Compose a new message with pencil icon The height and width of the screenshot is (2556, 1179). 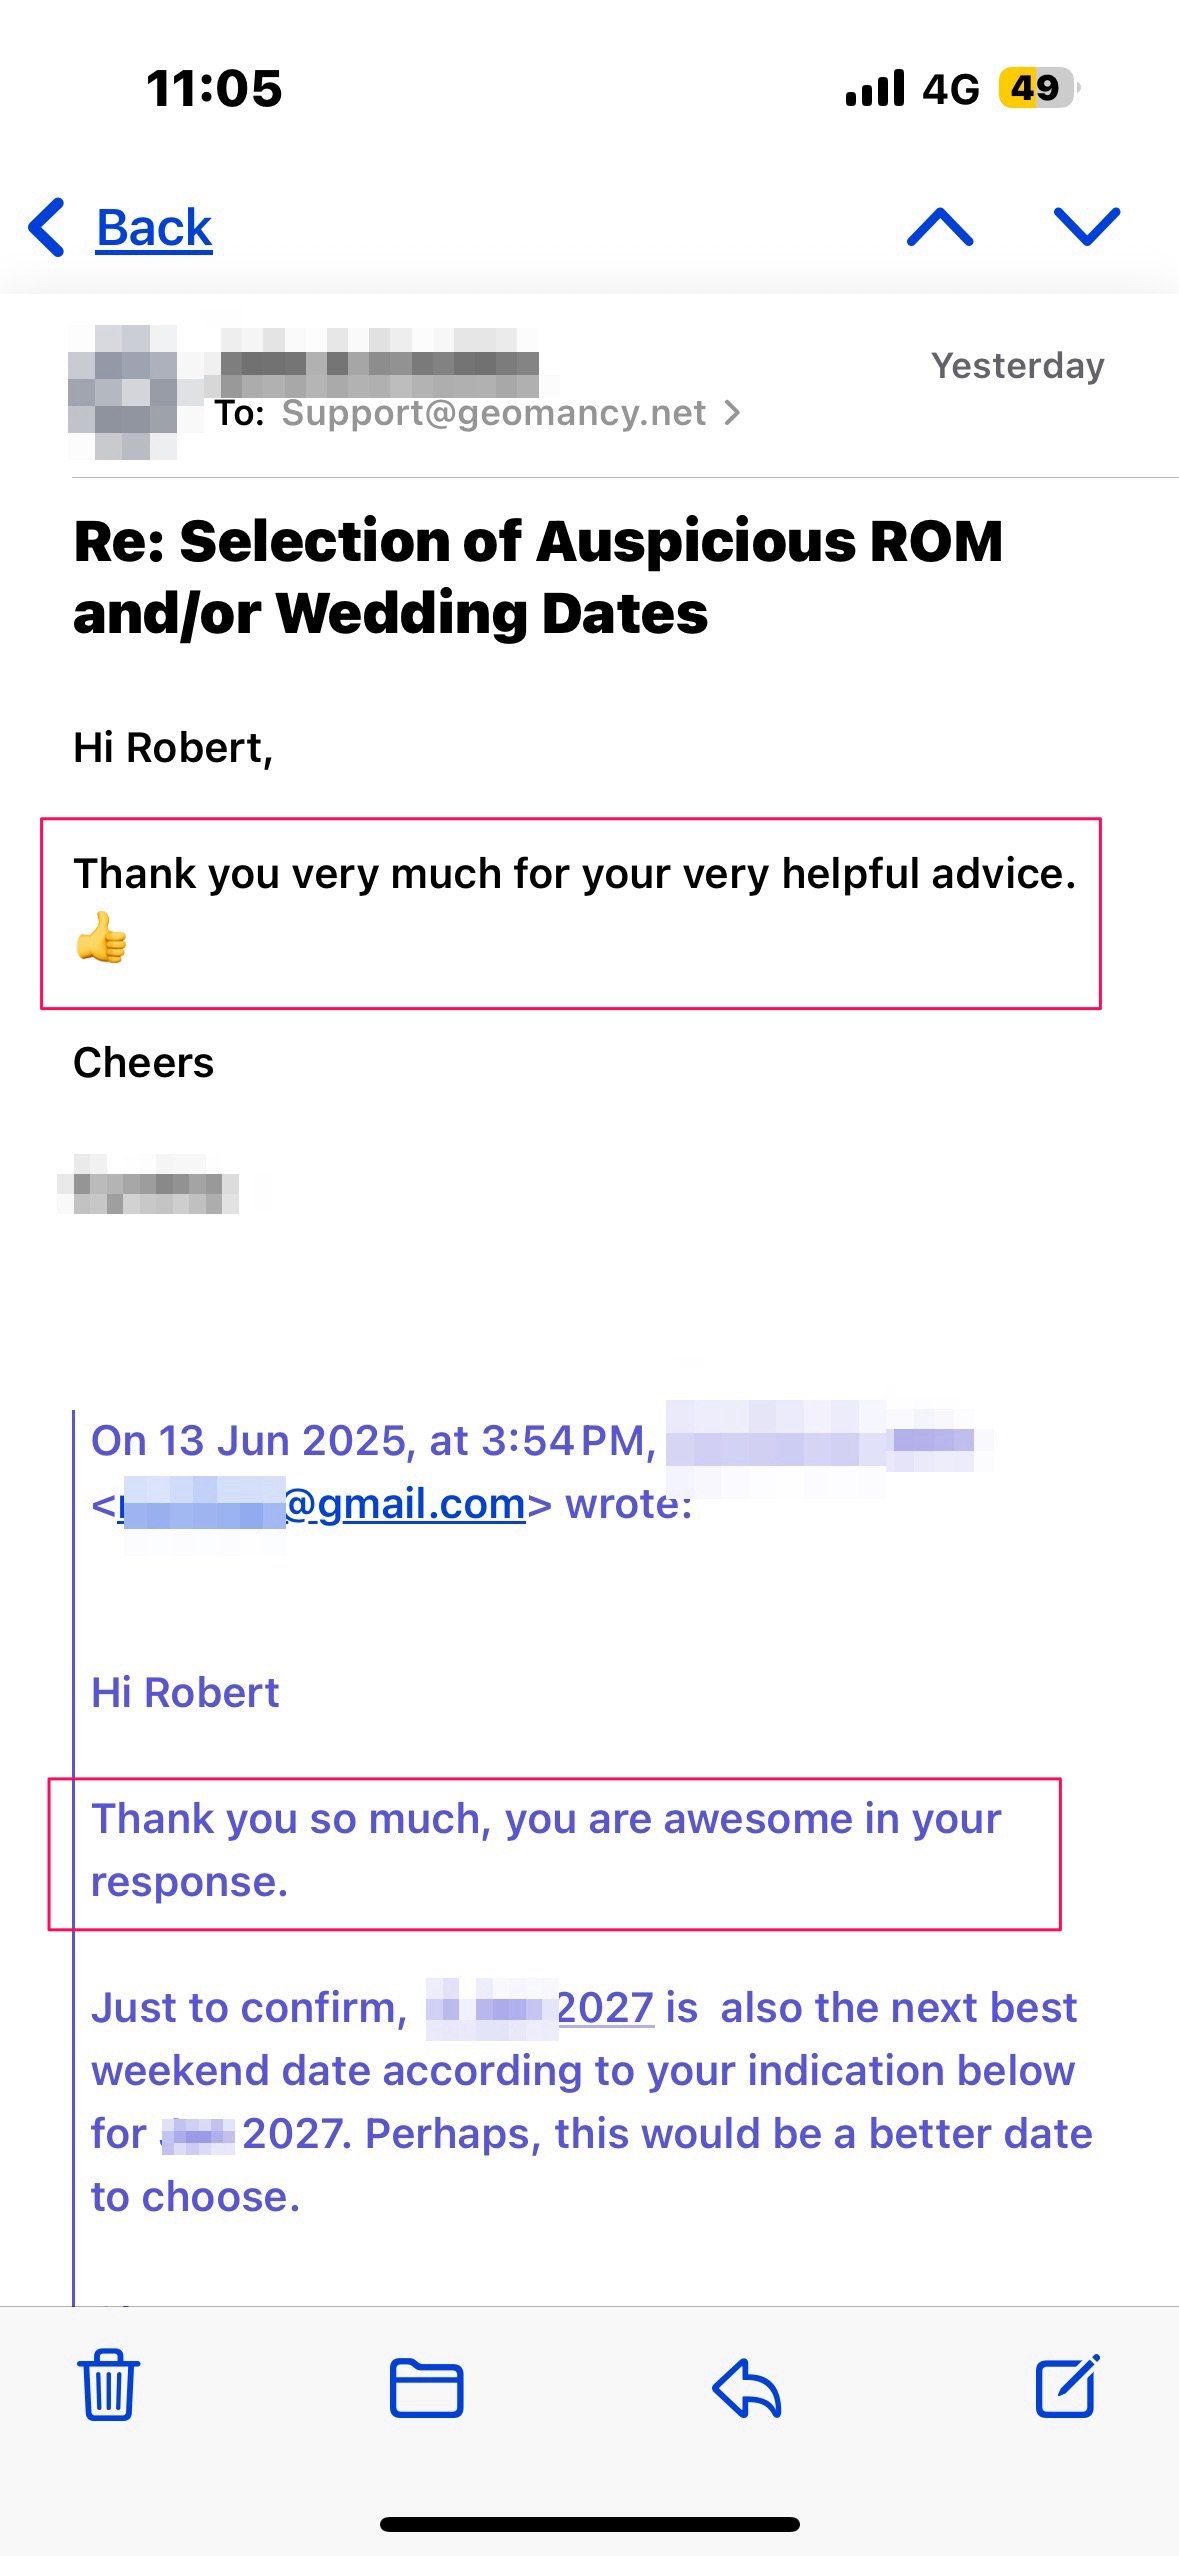[1067, 2386]
